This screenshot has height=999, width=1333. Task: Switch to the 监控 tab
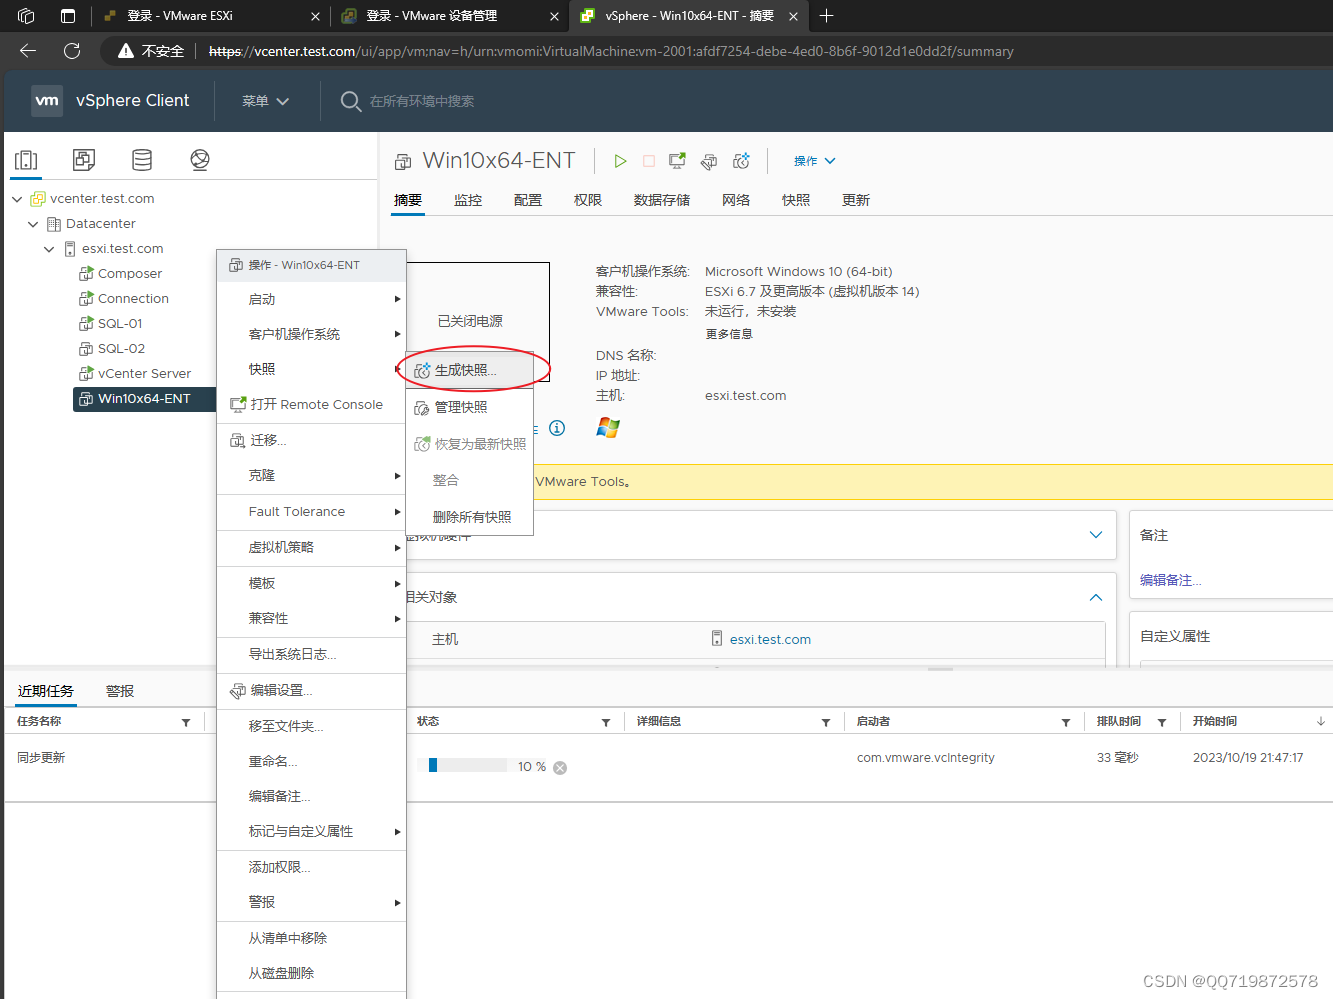[468, 200]
